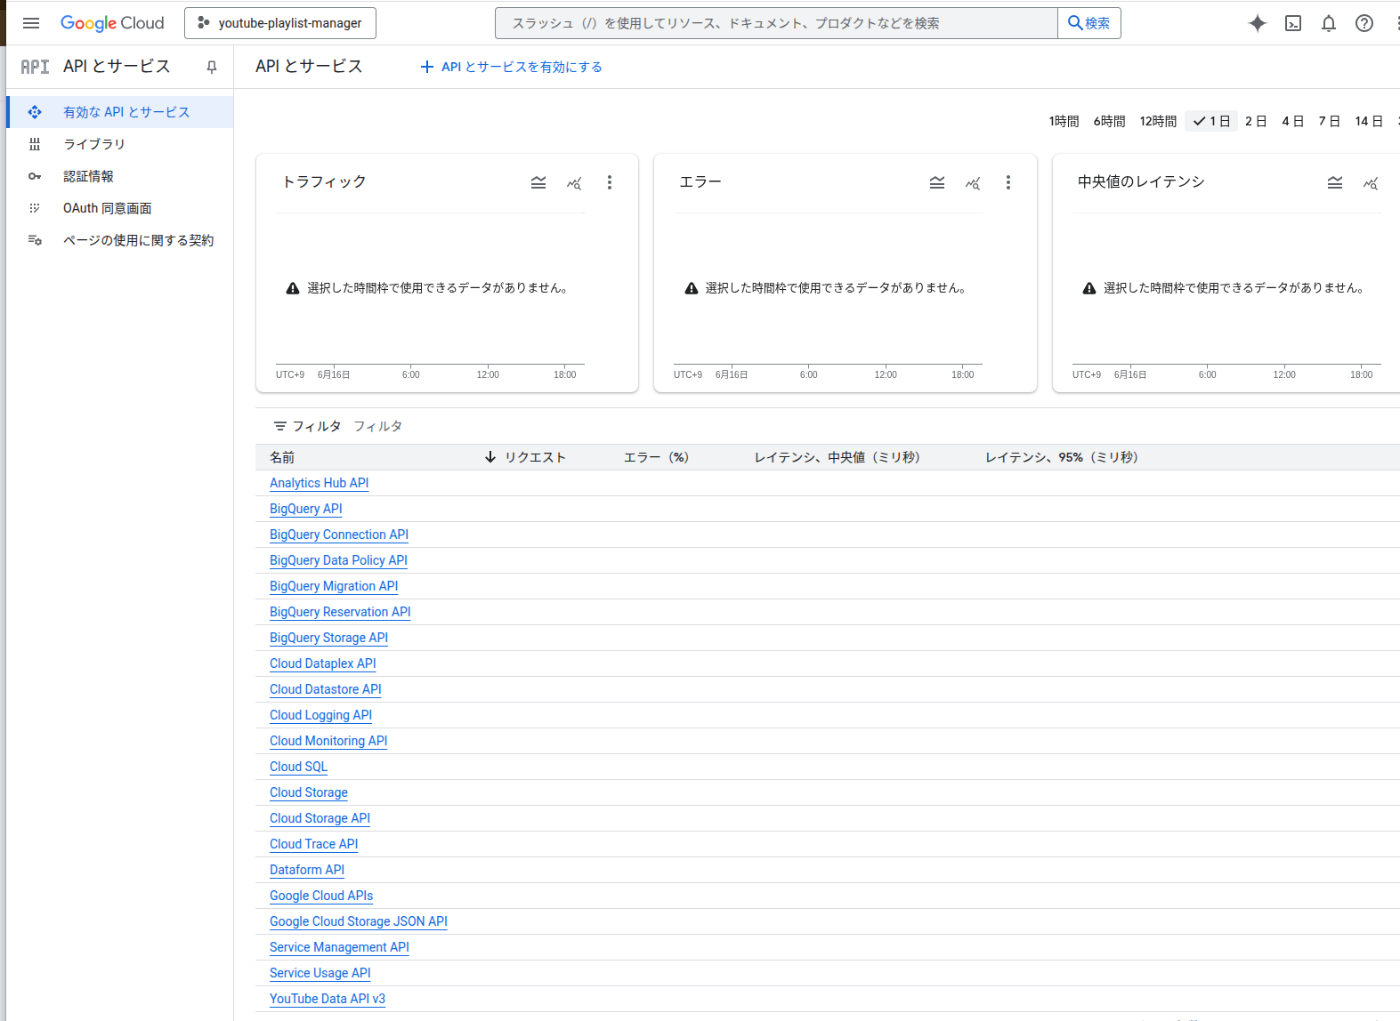Screen dimensions: 1400x1021
Task: Activate the Cloud Shell terminal icon
Action: tap(1293, 23)
